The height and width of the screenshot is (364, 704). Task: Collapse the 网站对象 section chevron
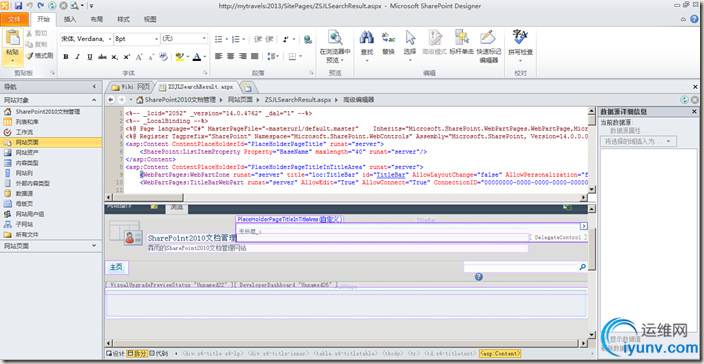94,100
